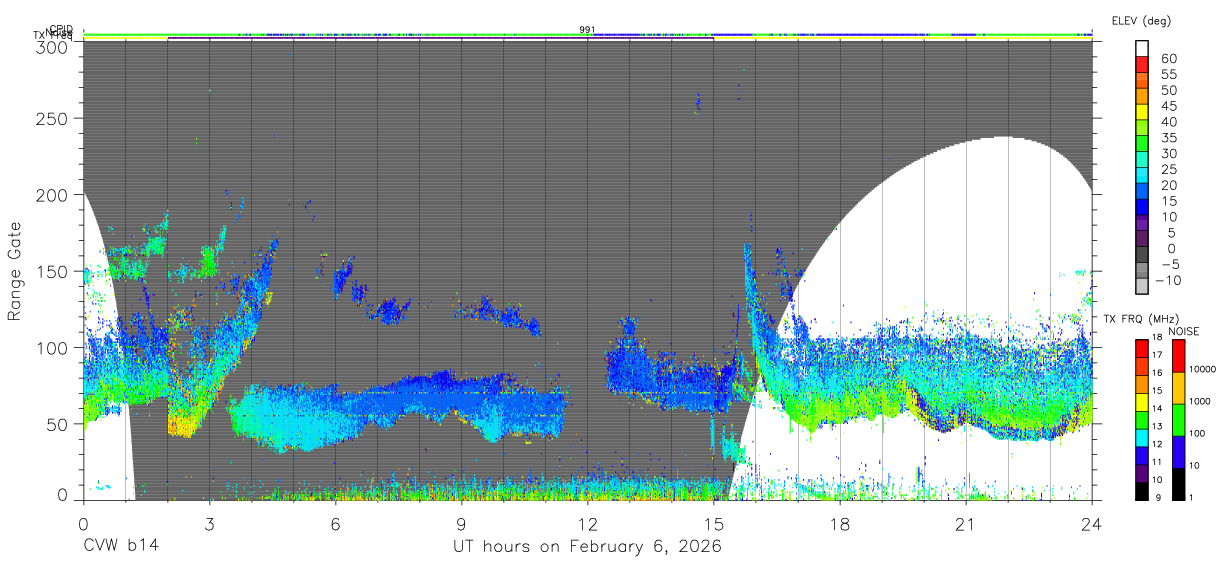Click the 'CVW b14' radar label

click(121, 547)
